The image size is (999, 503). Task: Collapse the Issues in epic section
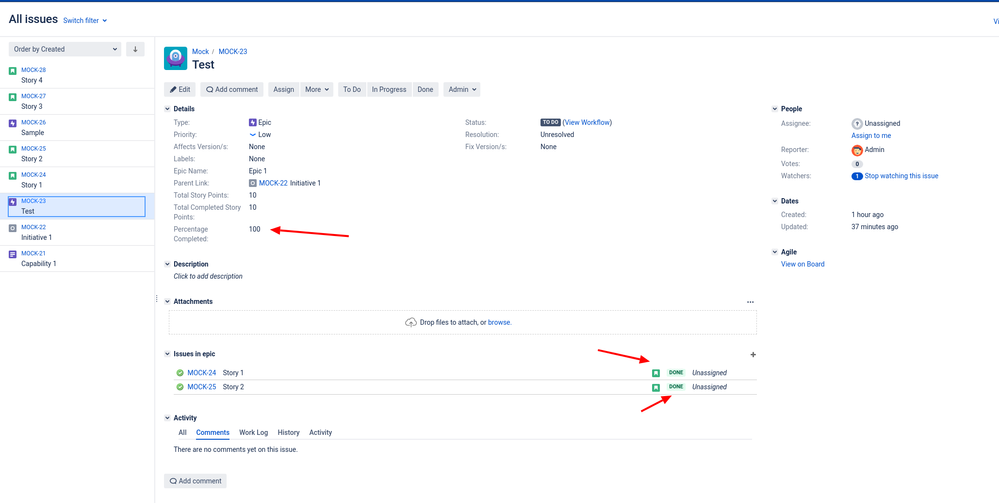click(x=168, y=354)
